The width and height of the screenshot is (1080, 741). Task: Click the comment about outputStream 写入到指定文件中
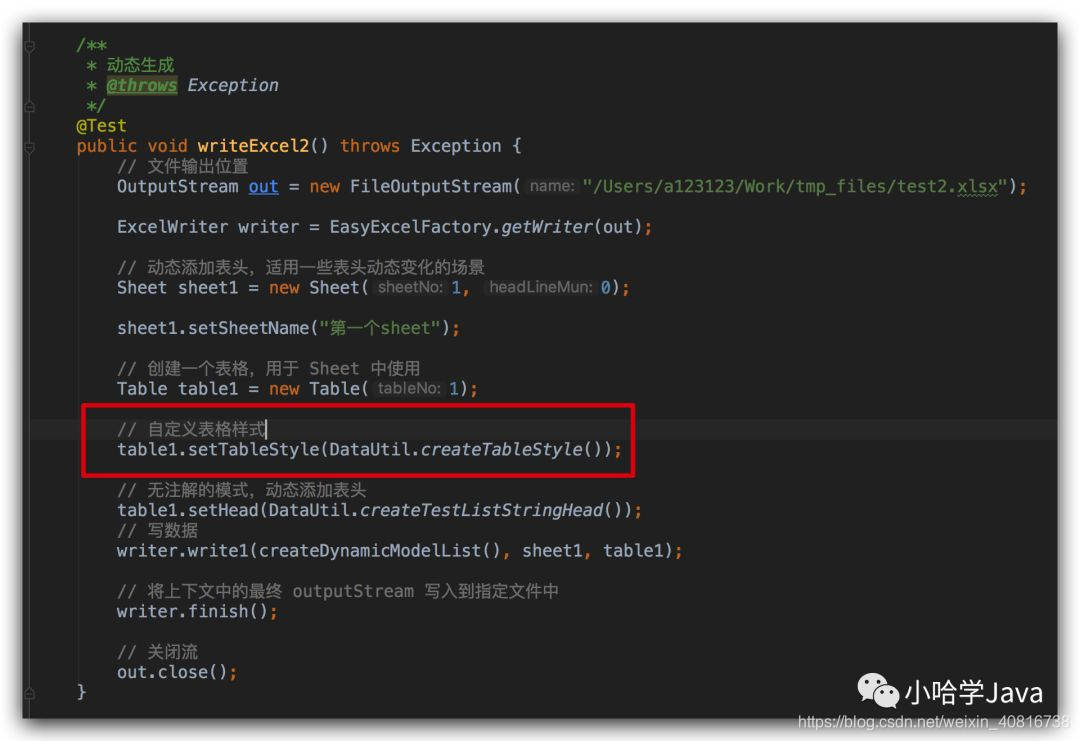pyautogui.click(x=338, y=592)
